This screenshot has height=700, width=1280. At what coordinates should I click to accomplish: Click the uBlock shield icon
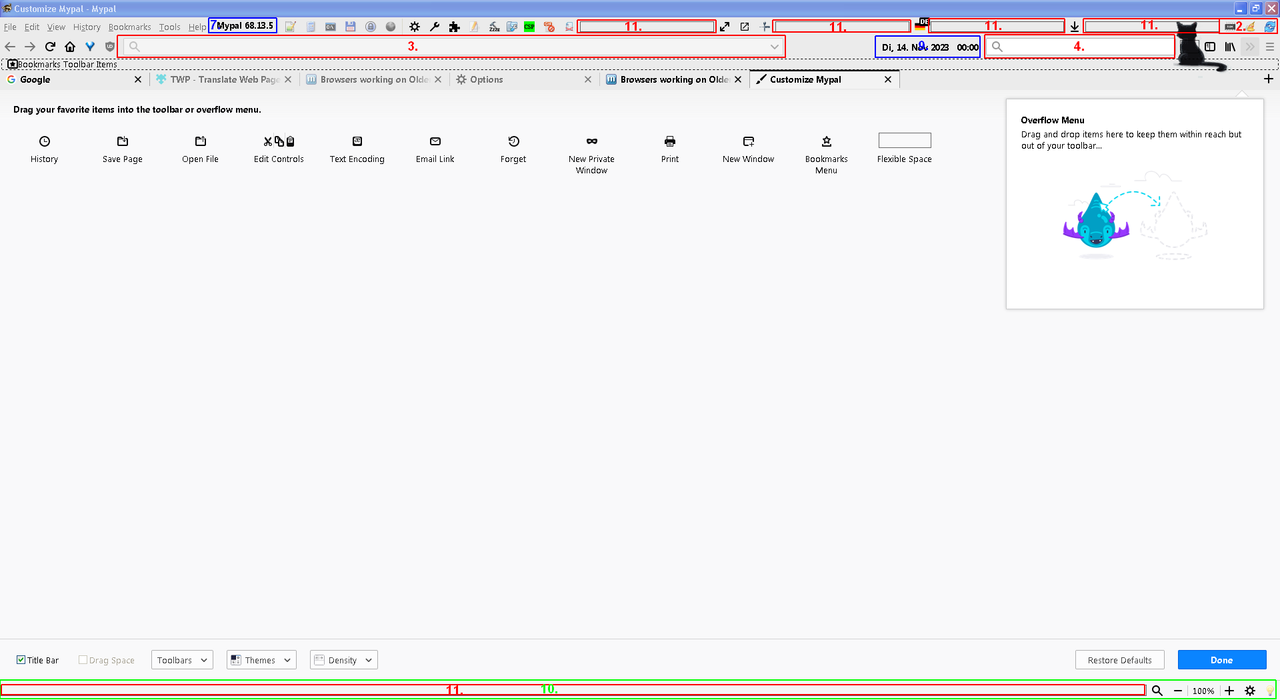pos(110,46)
